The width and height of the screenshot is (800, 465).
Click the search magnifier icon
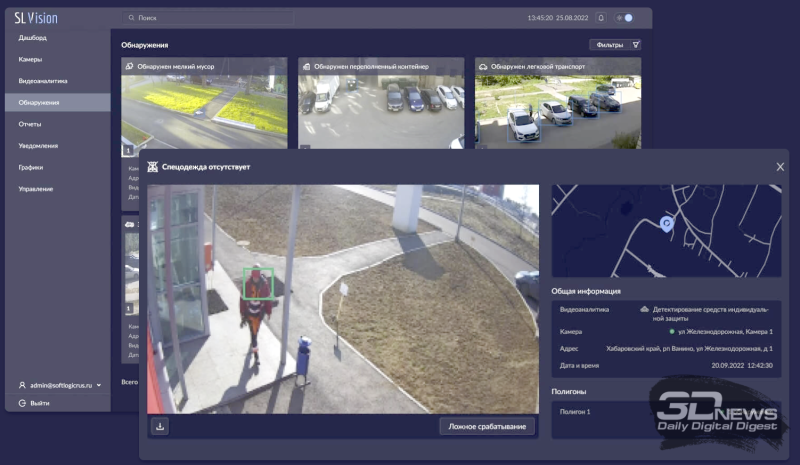(x=131, y=18)
